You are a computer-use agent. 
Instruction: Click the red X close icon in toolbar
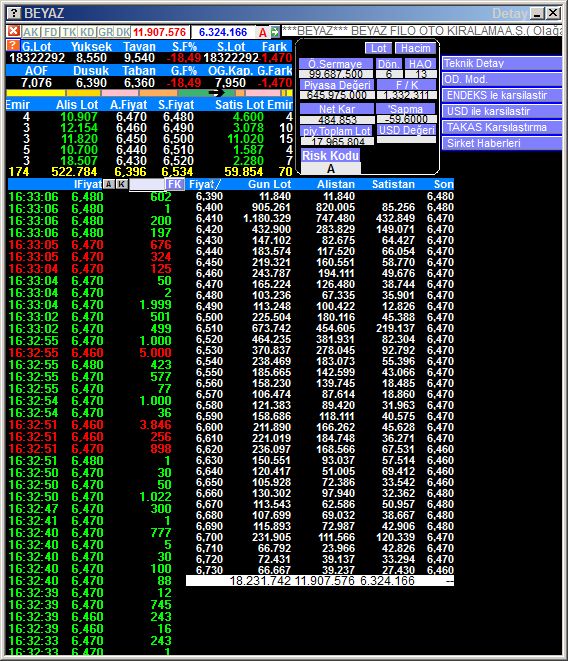click(13, 31)
